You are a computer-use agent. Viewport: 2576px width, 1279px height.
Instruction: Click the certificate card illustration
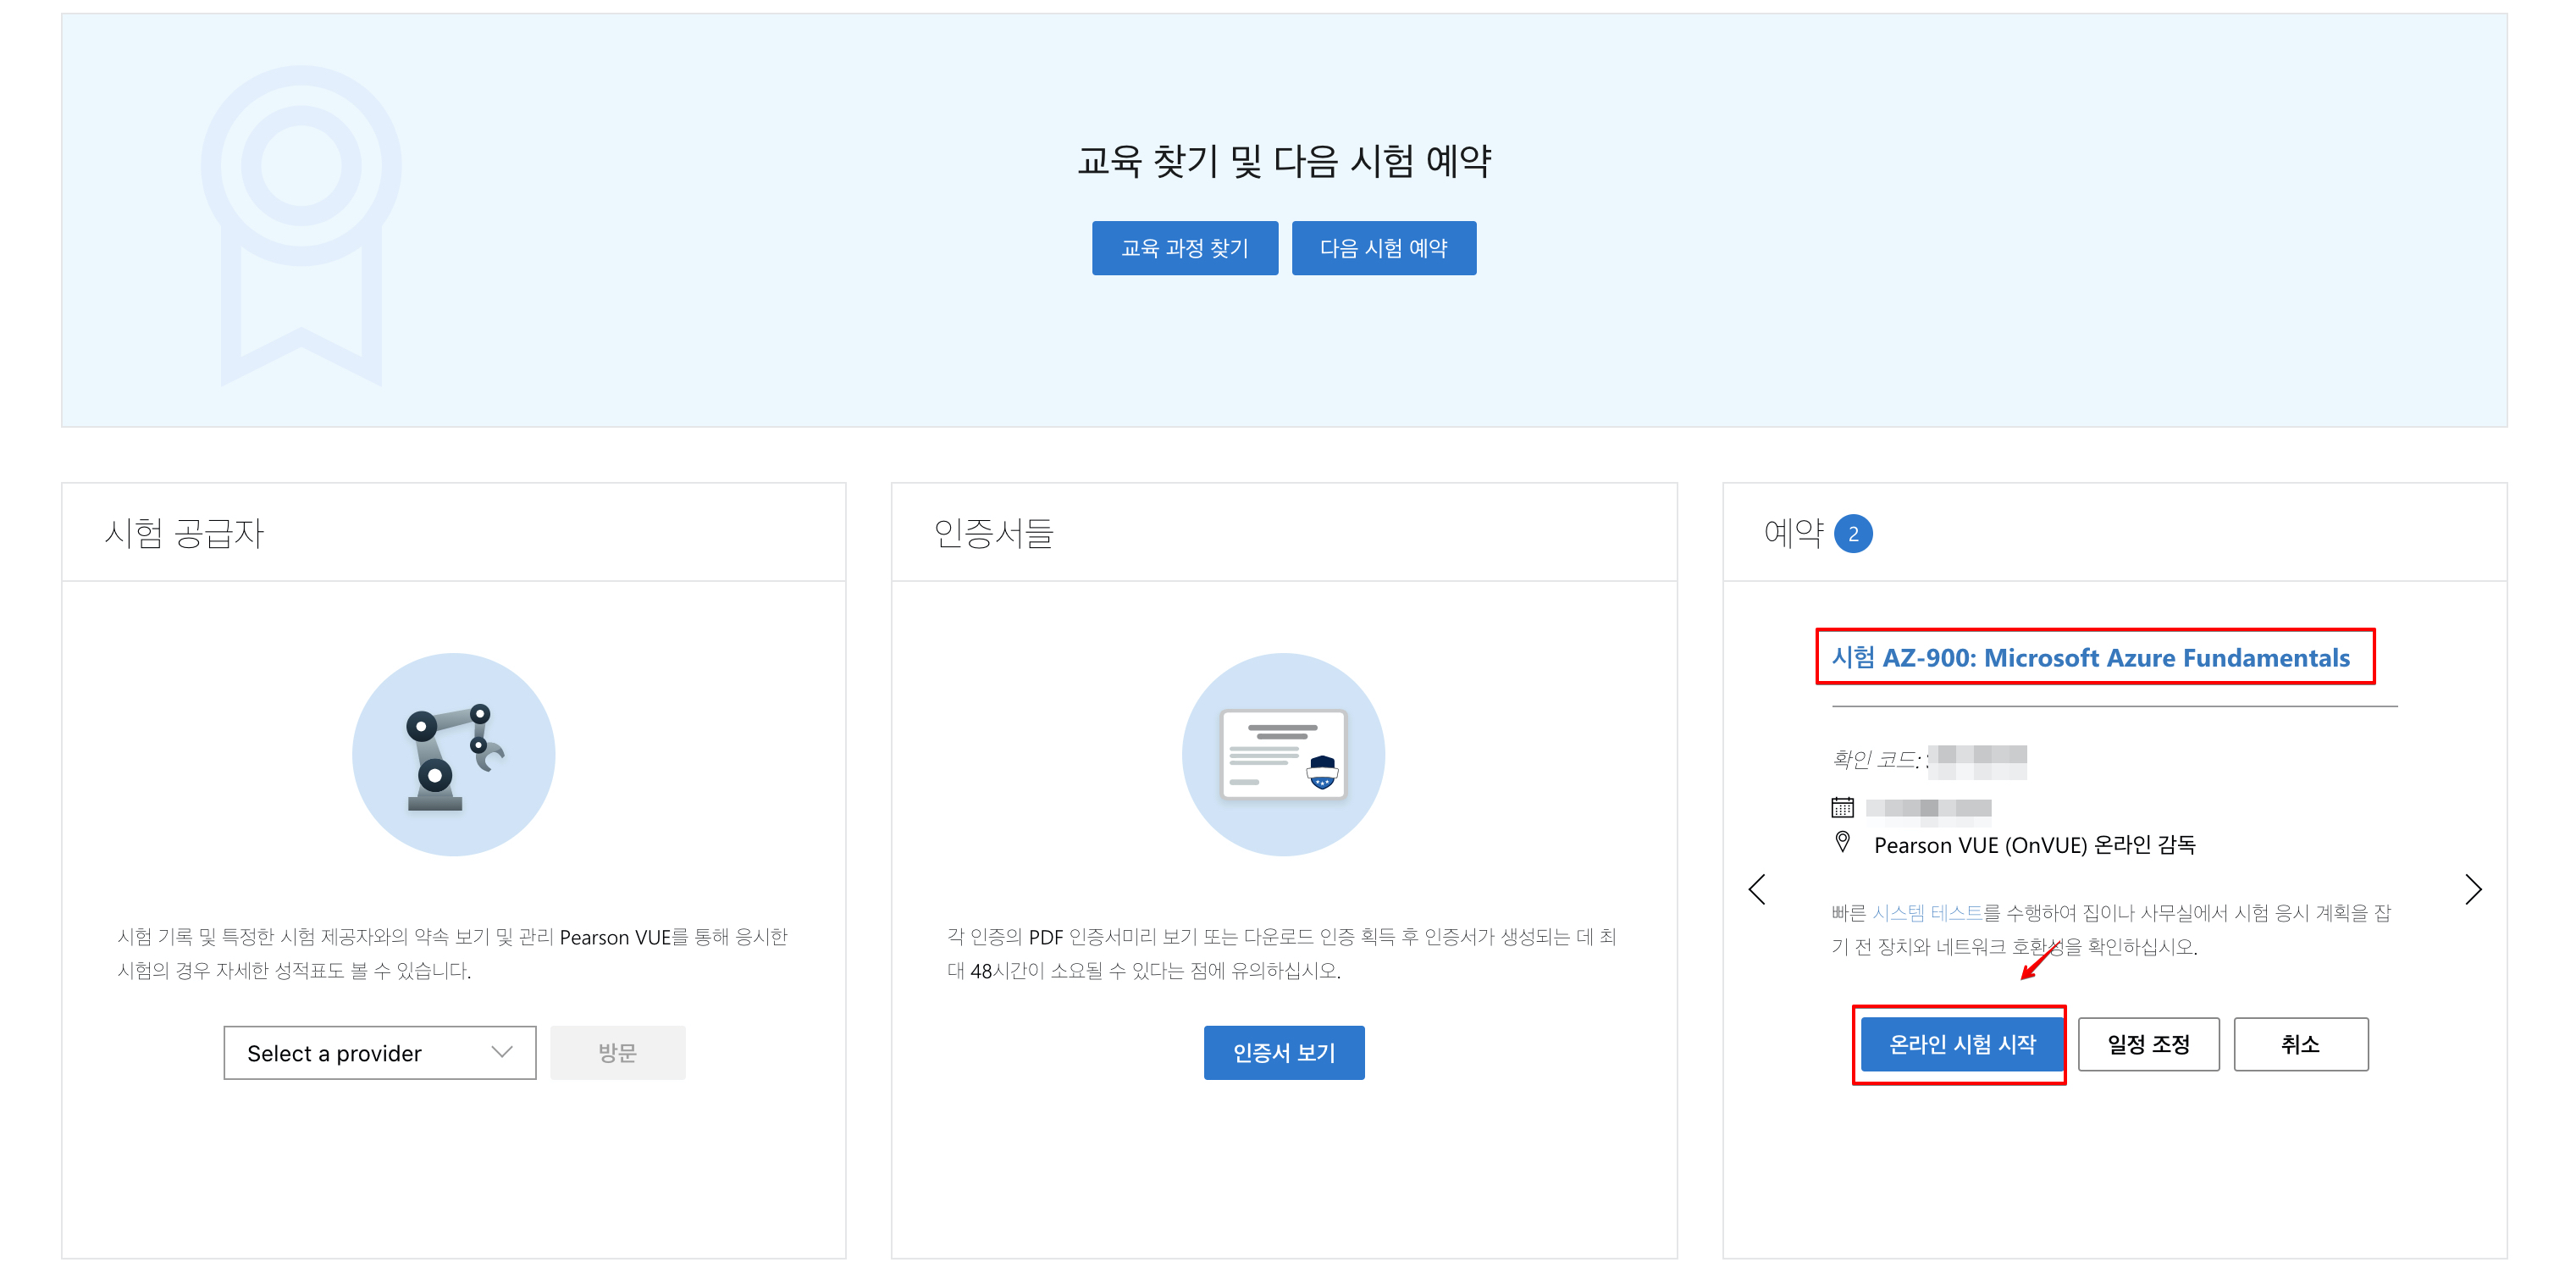[x=1283, y=755]
